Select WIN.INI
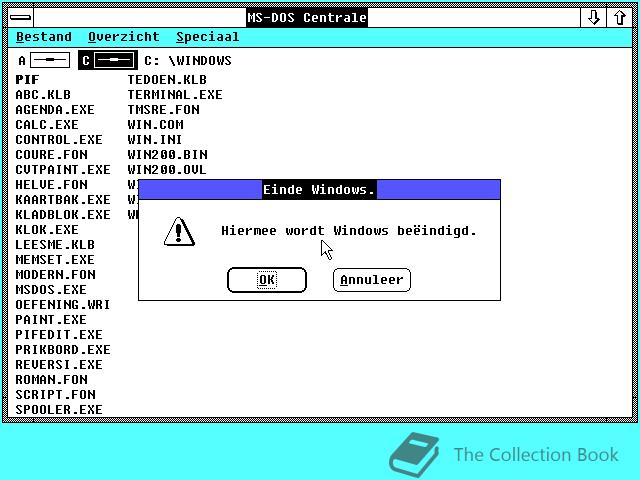Viewport: 640px width, 480px height. point(154,140)
